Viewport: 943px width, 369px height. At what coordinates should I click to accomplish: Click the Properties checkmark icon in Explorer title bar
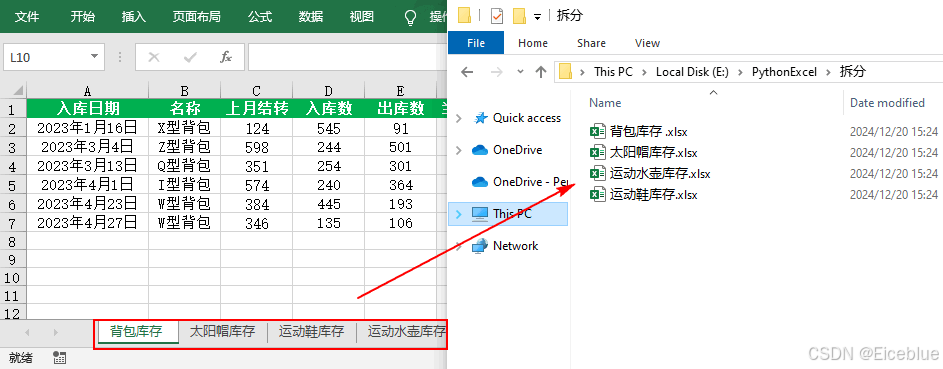tap(496, 16)
